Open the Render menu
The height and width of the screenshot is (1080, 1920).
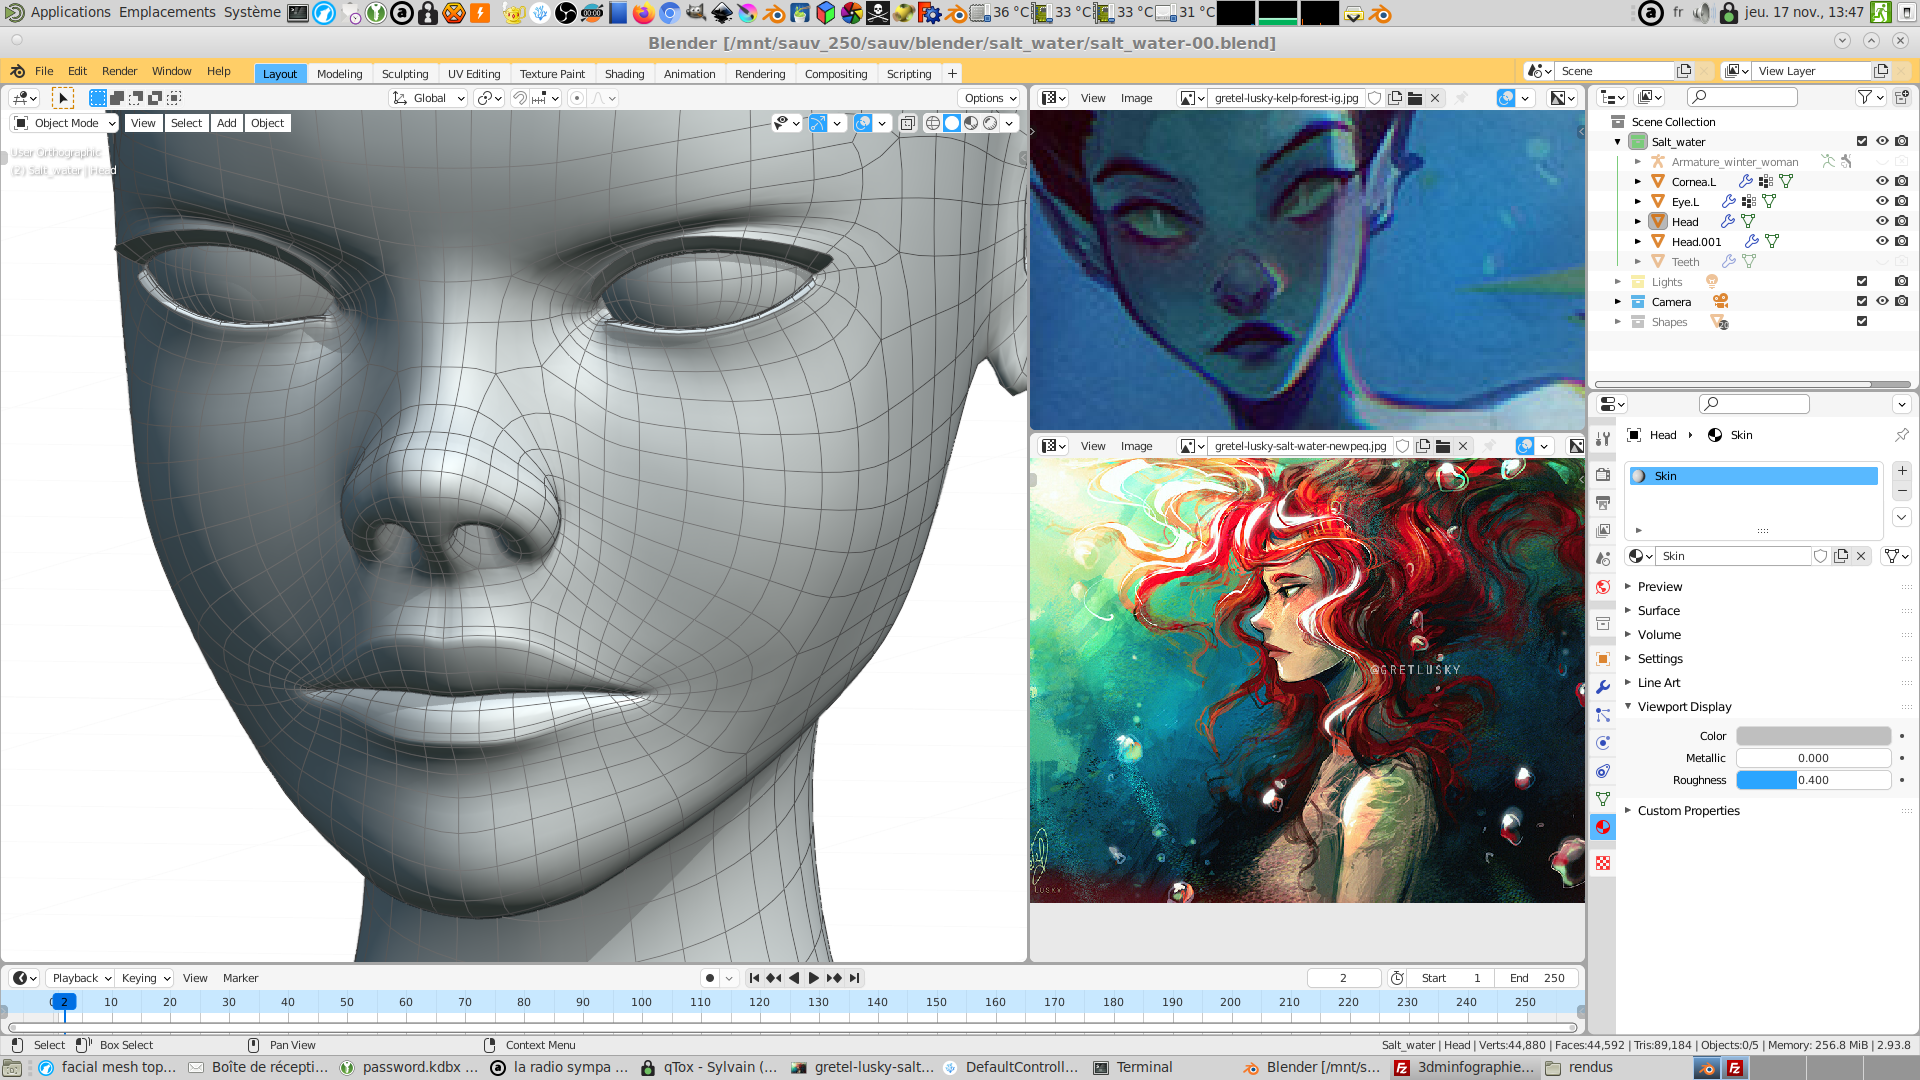point(119,71)
